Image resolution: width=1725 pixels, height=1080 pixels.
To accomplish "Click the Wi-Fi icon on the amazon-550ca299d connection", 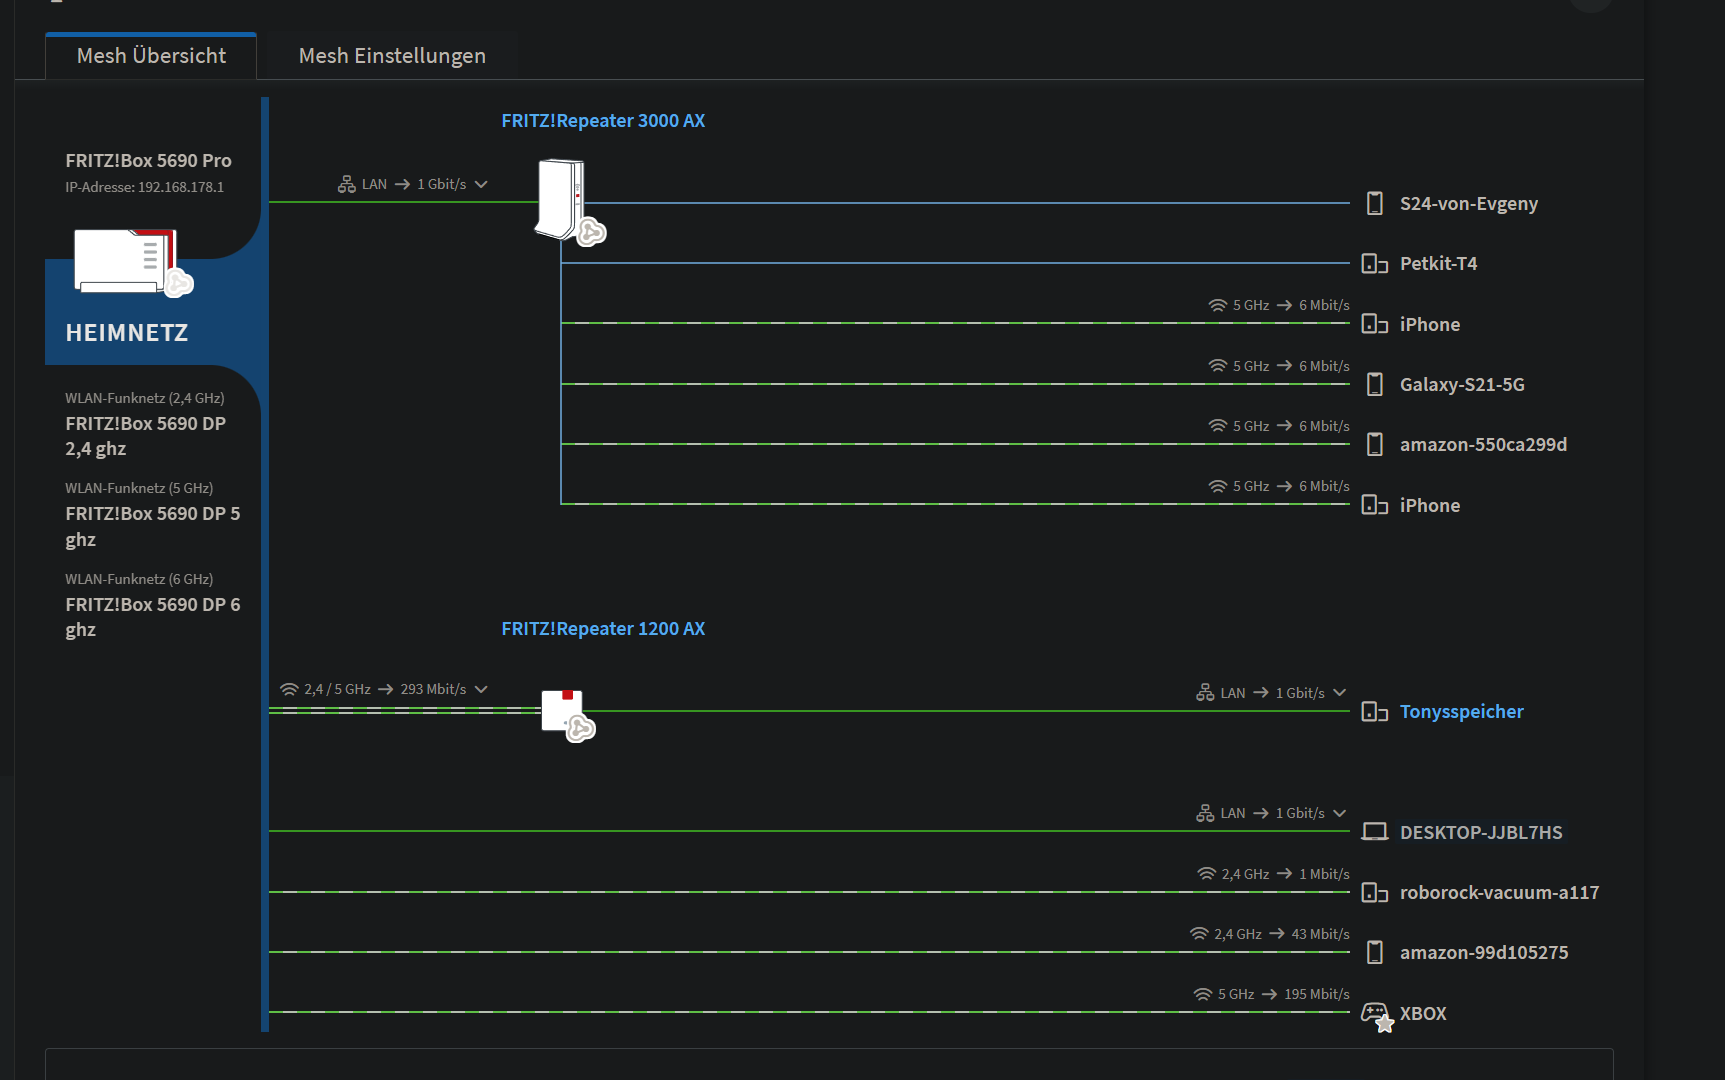I will 1218,426.
